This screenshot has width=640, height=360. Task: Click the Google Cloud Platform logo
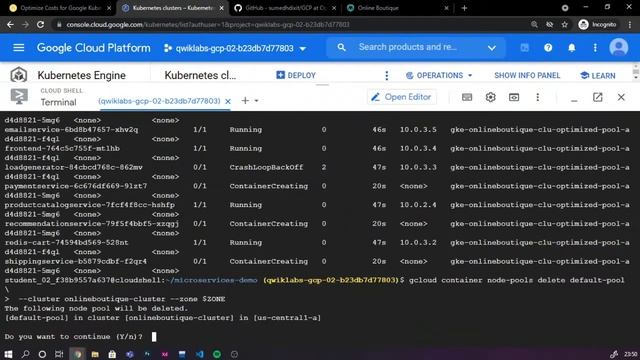click(x=93, y=48)
